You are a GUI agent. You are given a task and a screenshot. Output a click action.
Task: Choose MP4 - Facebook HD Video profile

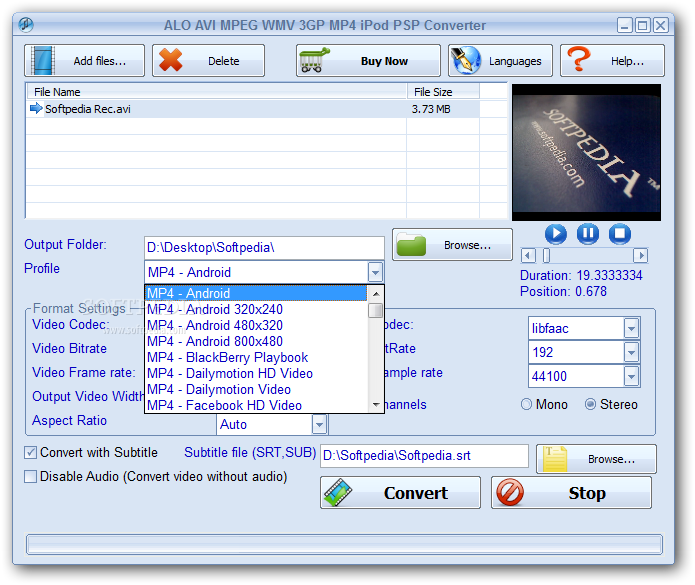click(x=257, y=405)
